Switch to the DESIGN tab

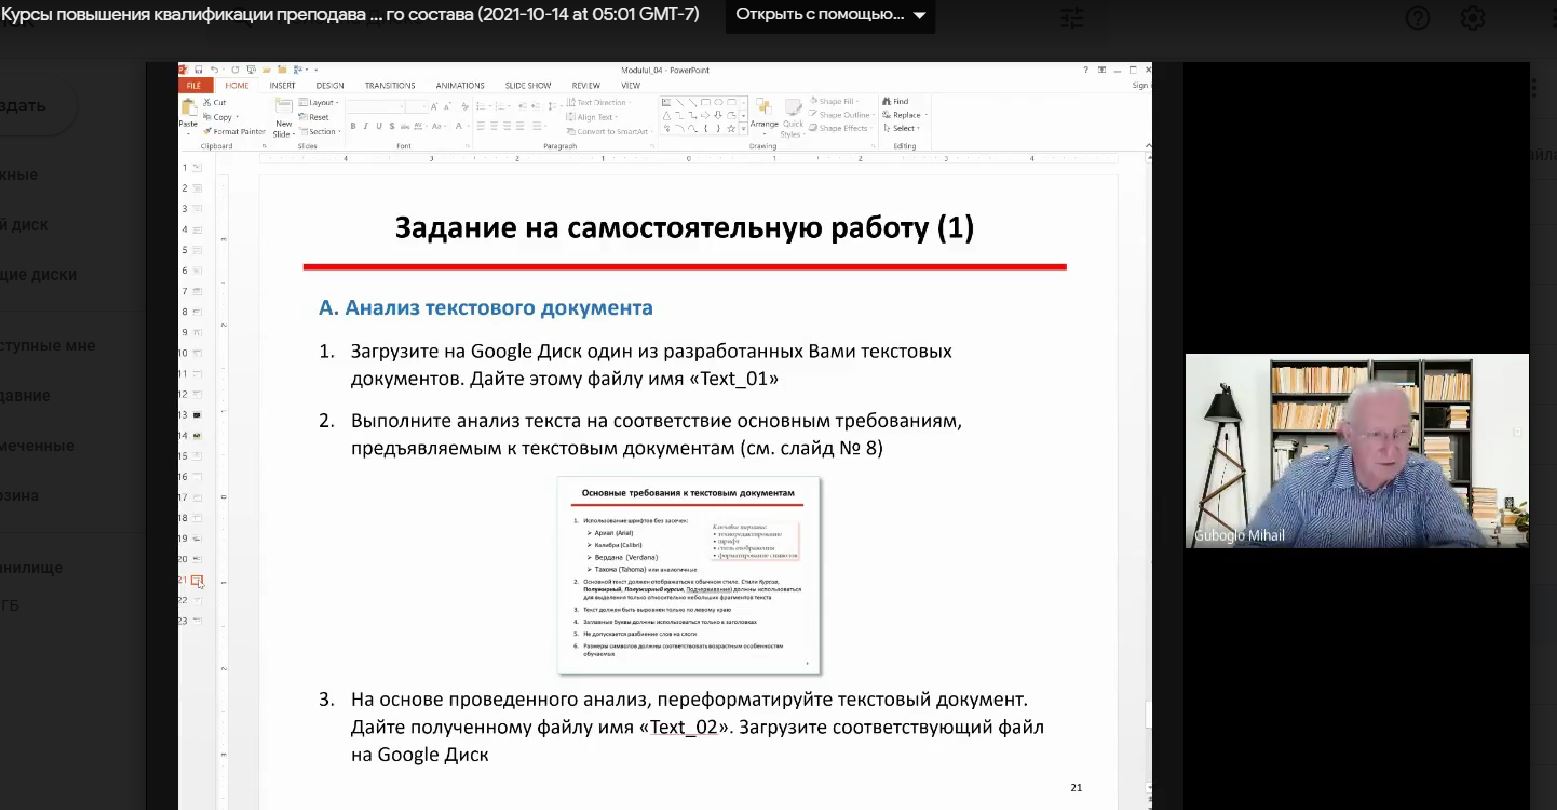point(330,85)
